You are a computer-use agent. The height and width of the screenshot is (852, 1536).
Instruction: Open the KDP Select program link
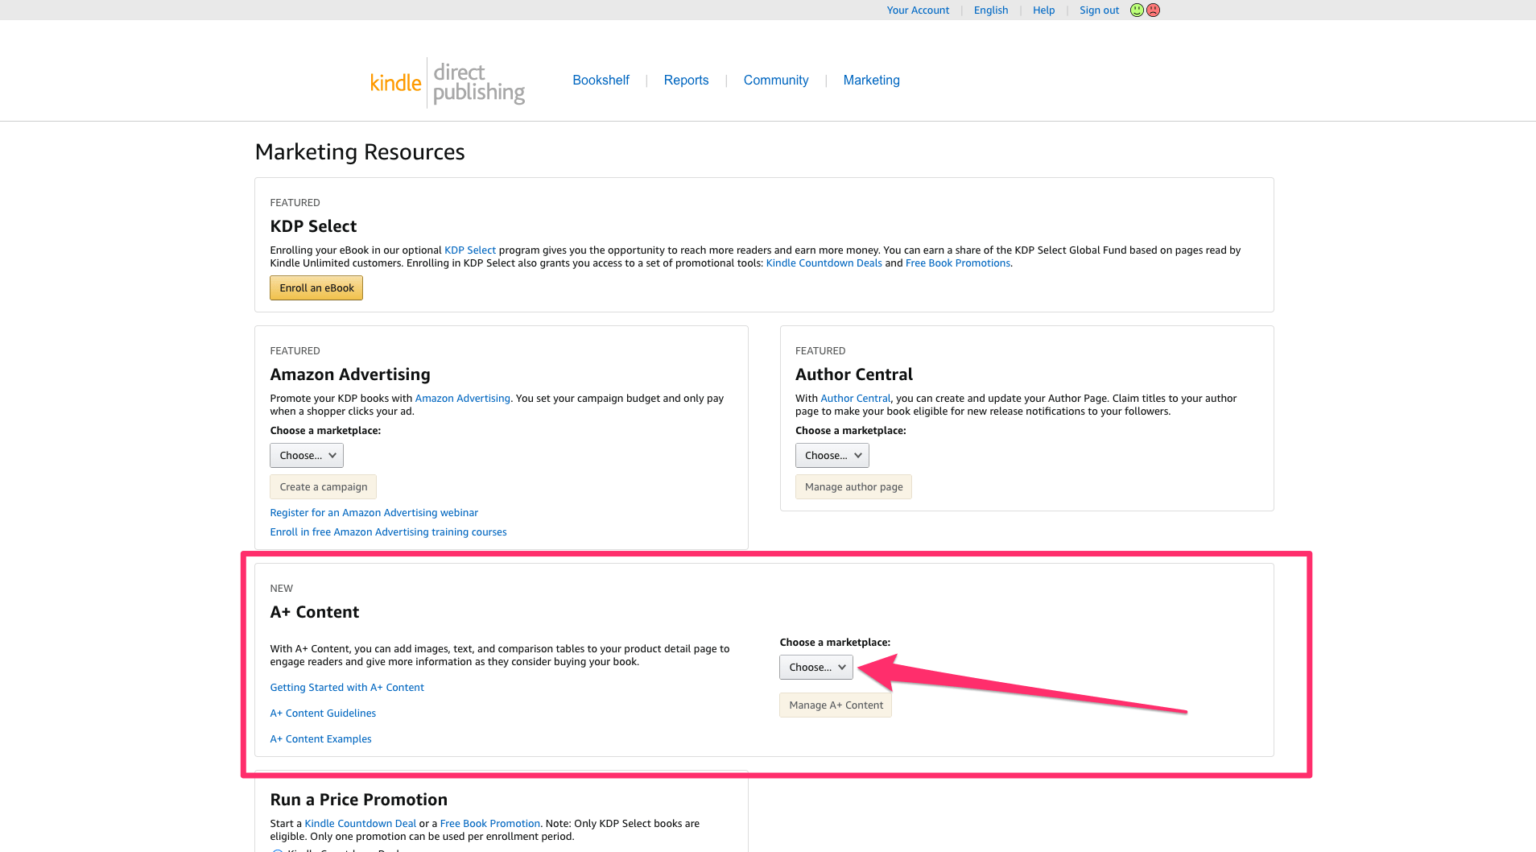470,249
